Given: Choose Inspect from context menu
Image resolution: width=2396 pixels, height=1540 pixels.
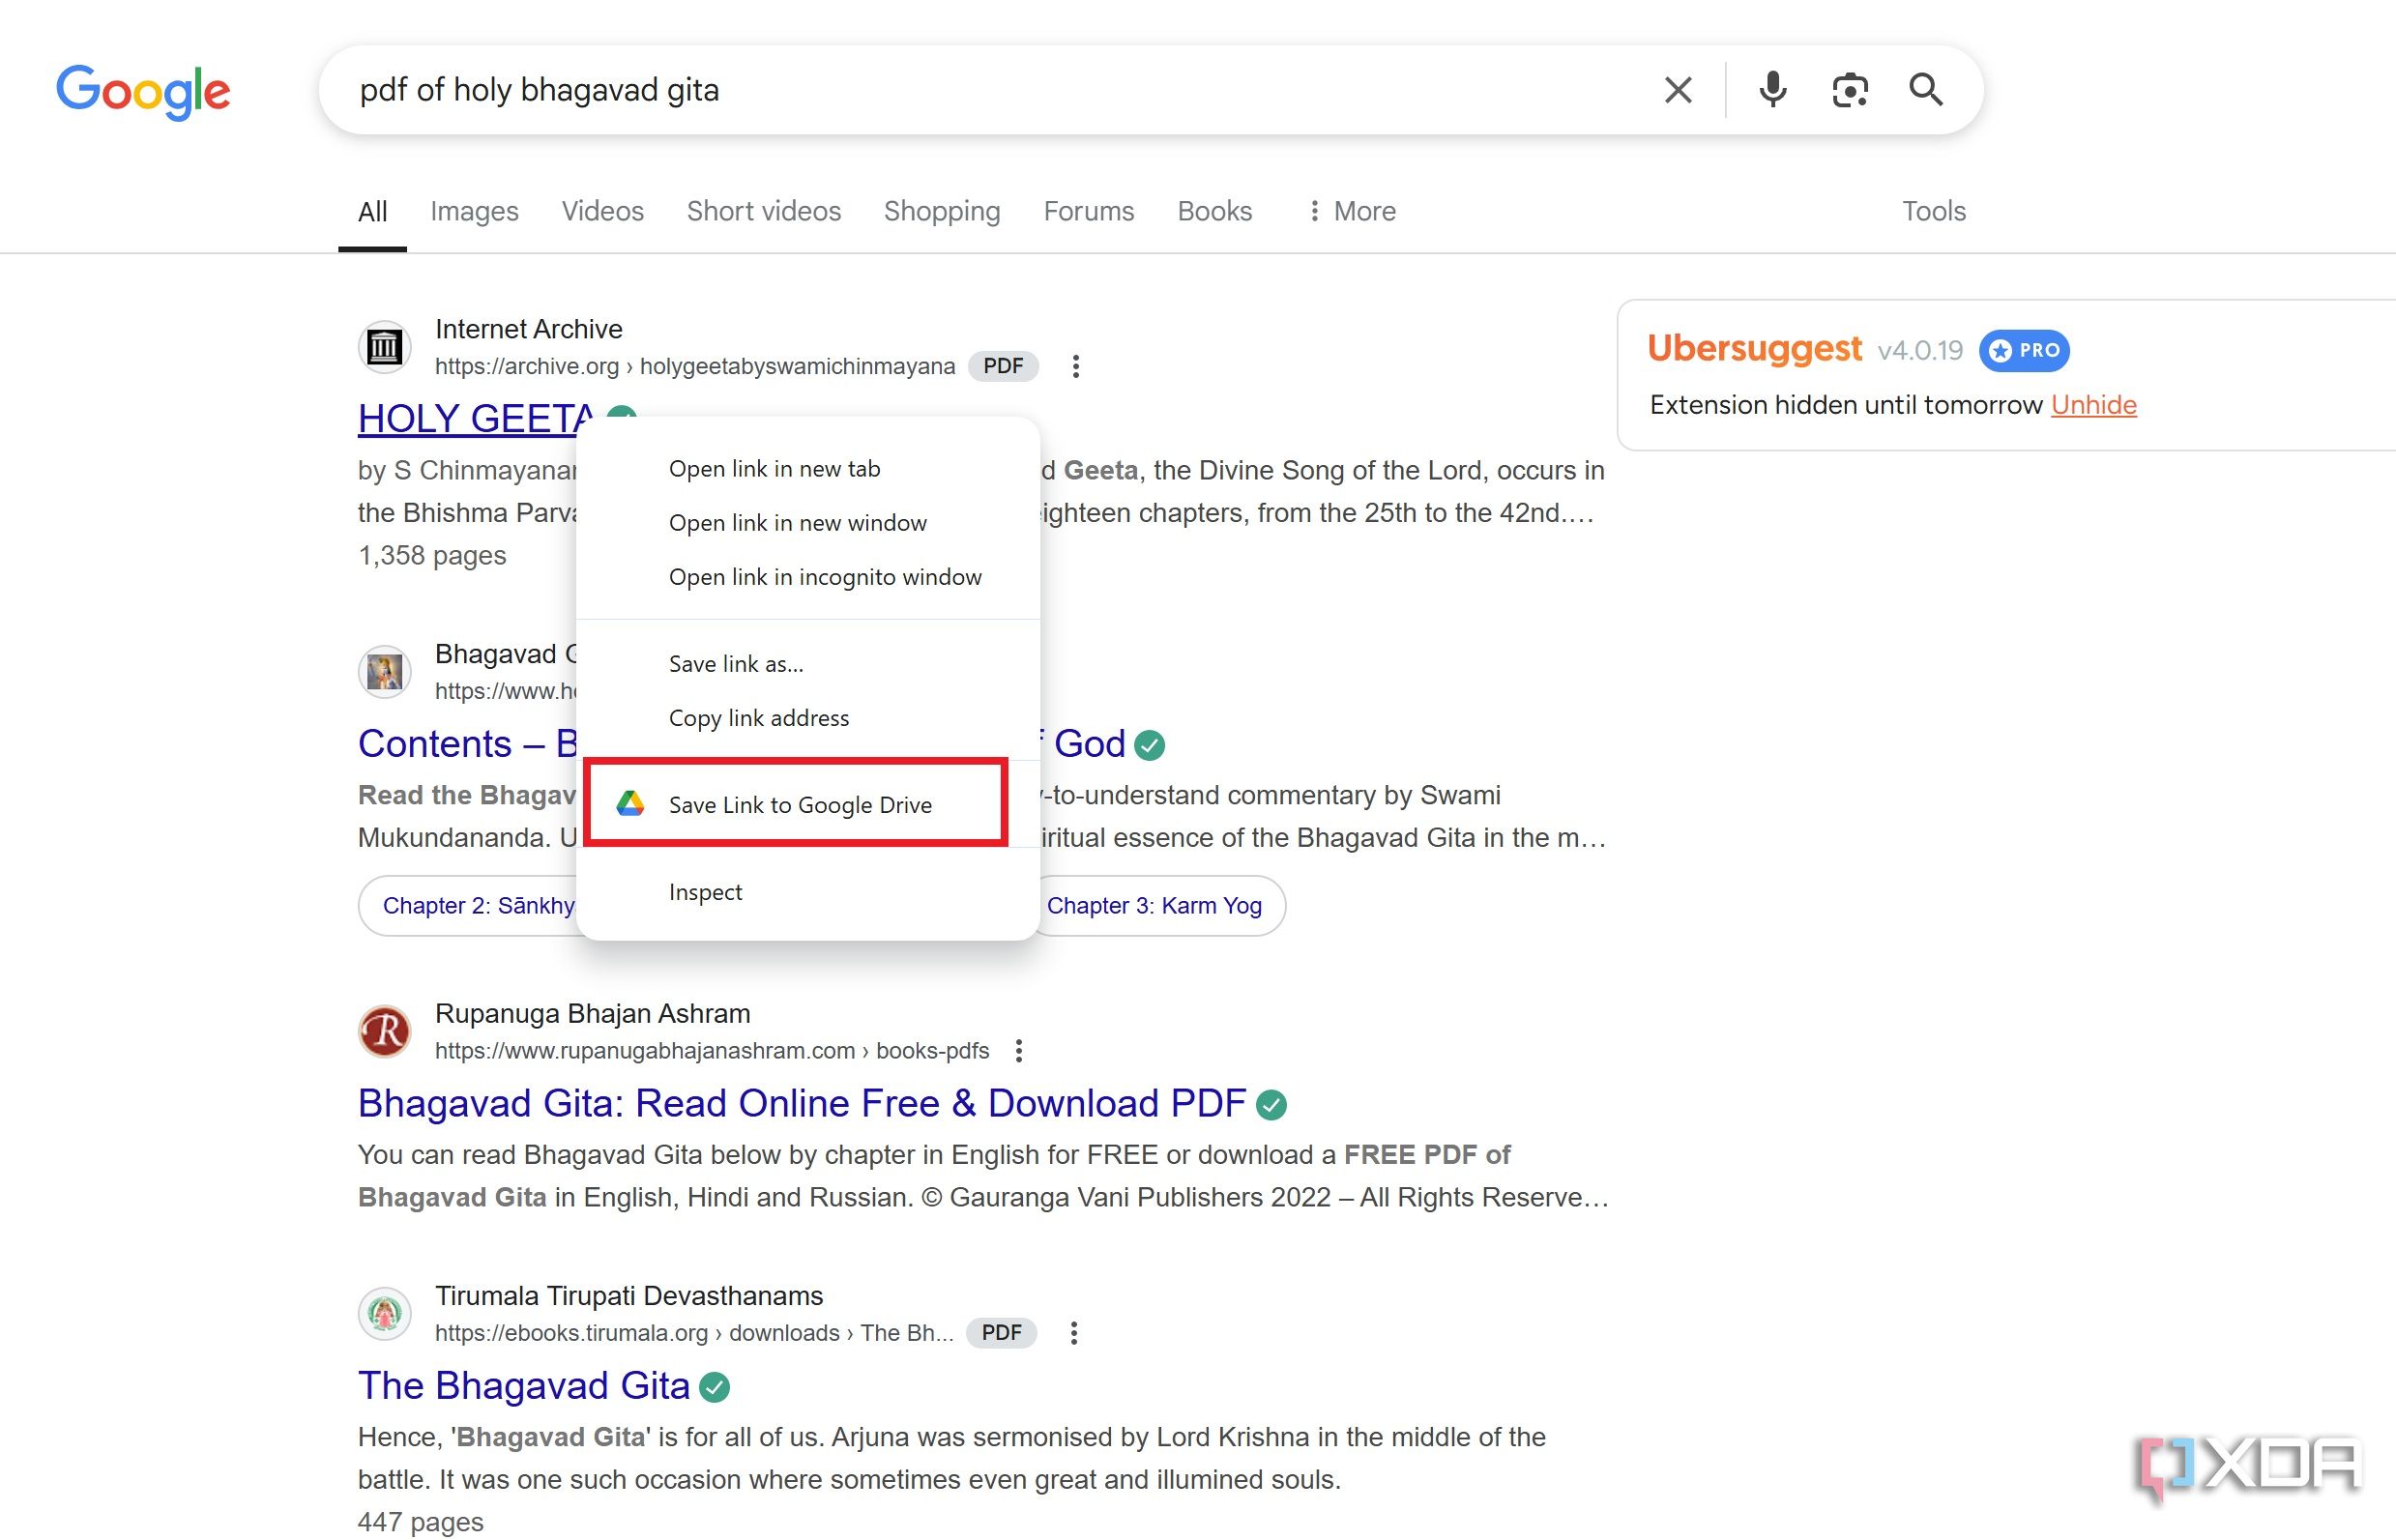Looking at the screenshot, I should click(808, 892).
